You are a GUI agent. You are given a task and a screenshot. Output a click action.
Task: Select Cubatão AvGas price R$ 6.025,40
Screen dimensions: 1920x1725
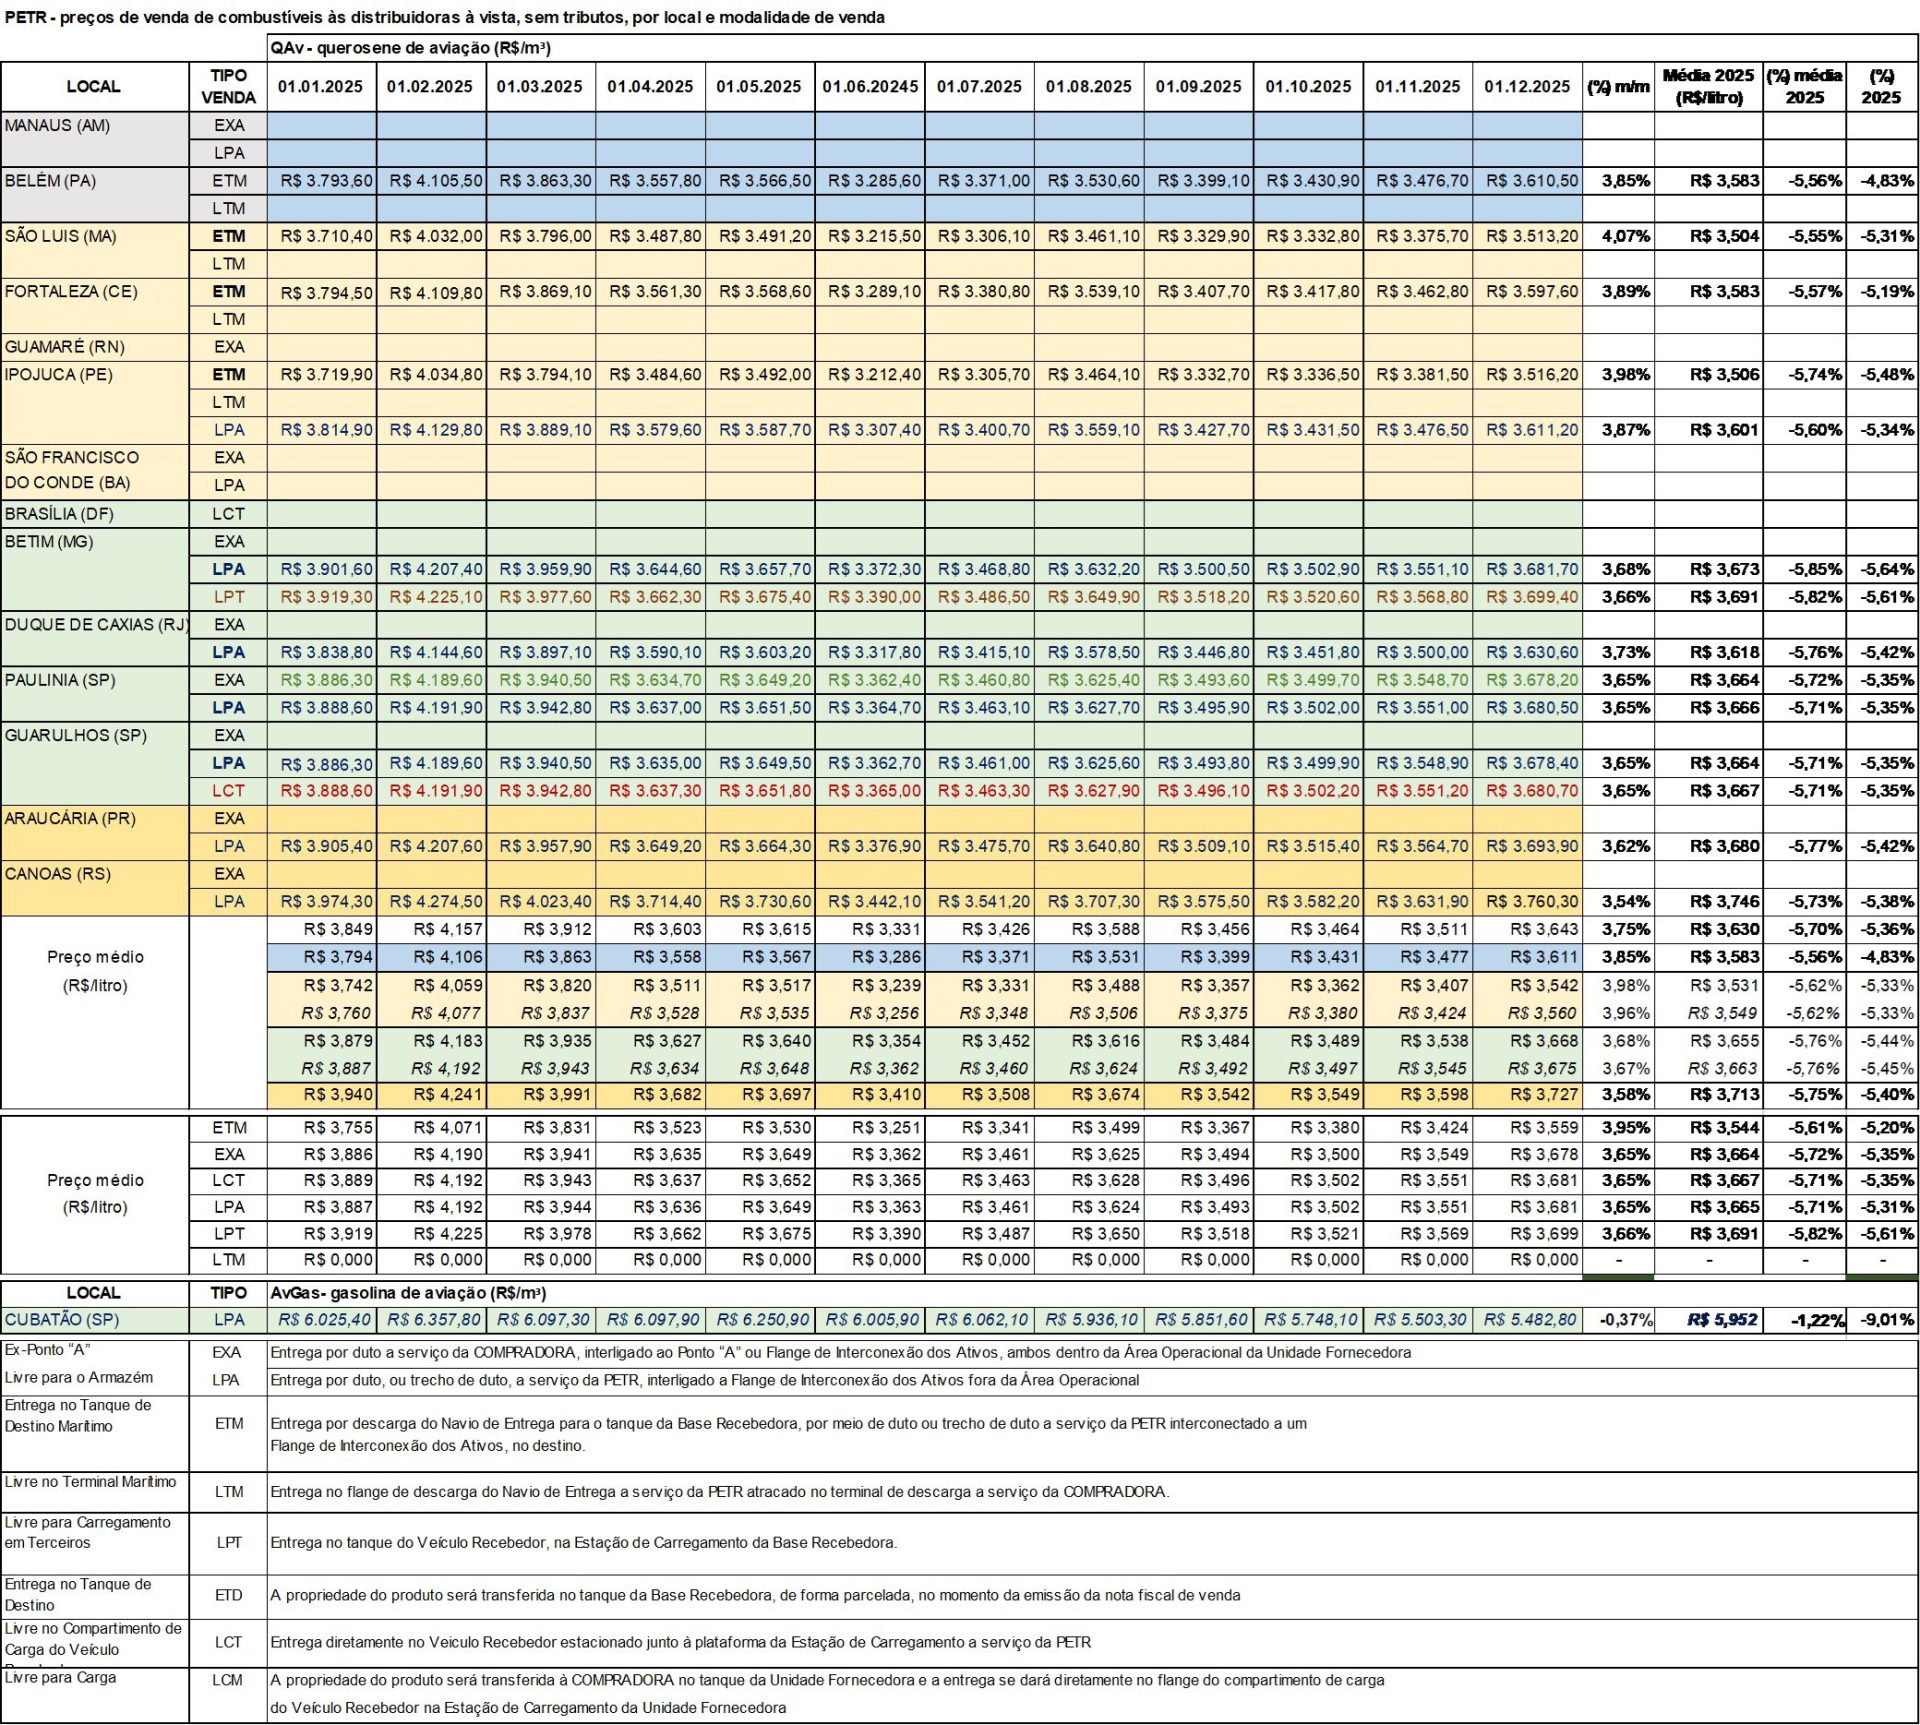325,1320
